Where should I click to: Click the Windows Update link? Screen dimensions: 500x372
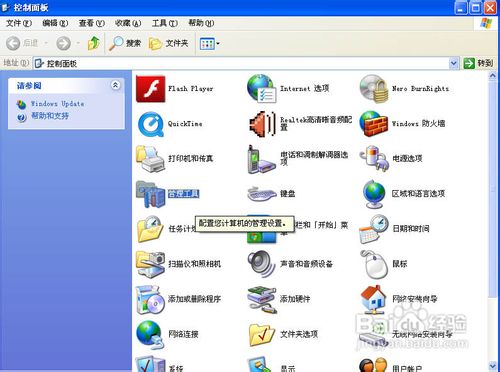point(57,104)
